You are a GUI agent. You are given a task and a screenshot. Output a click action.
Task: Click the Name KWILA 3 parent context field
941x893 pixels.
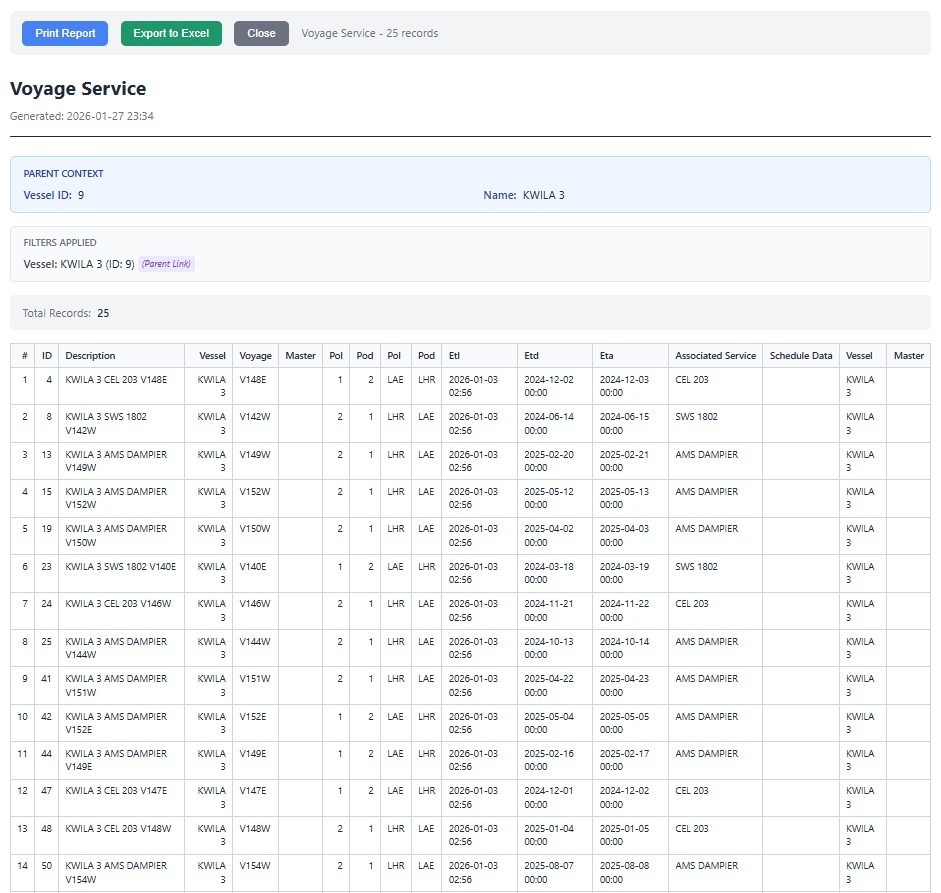524,195
